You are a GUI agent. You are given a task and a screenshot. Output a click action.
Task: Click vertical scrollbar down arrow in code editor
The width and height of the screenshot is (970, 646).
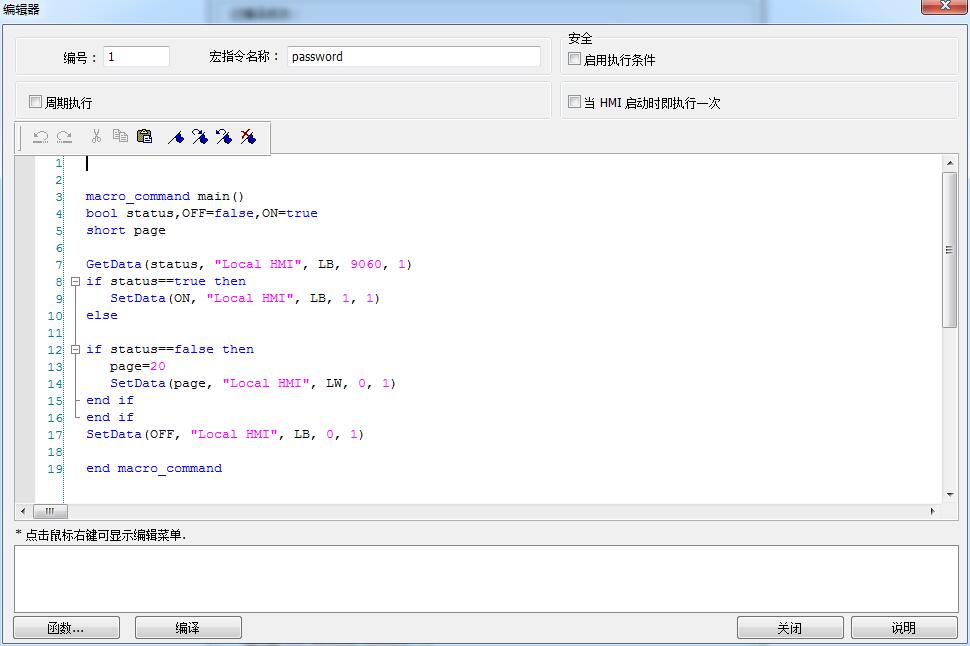point(950,494)
